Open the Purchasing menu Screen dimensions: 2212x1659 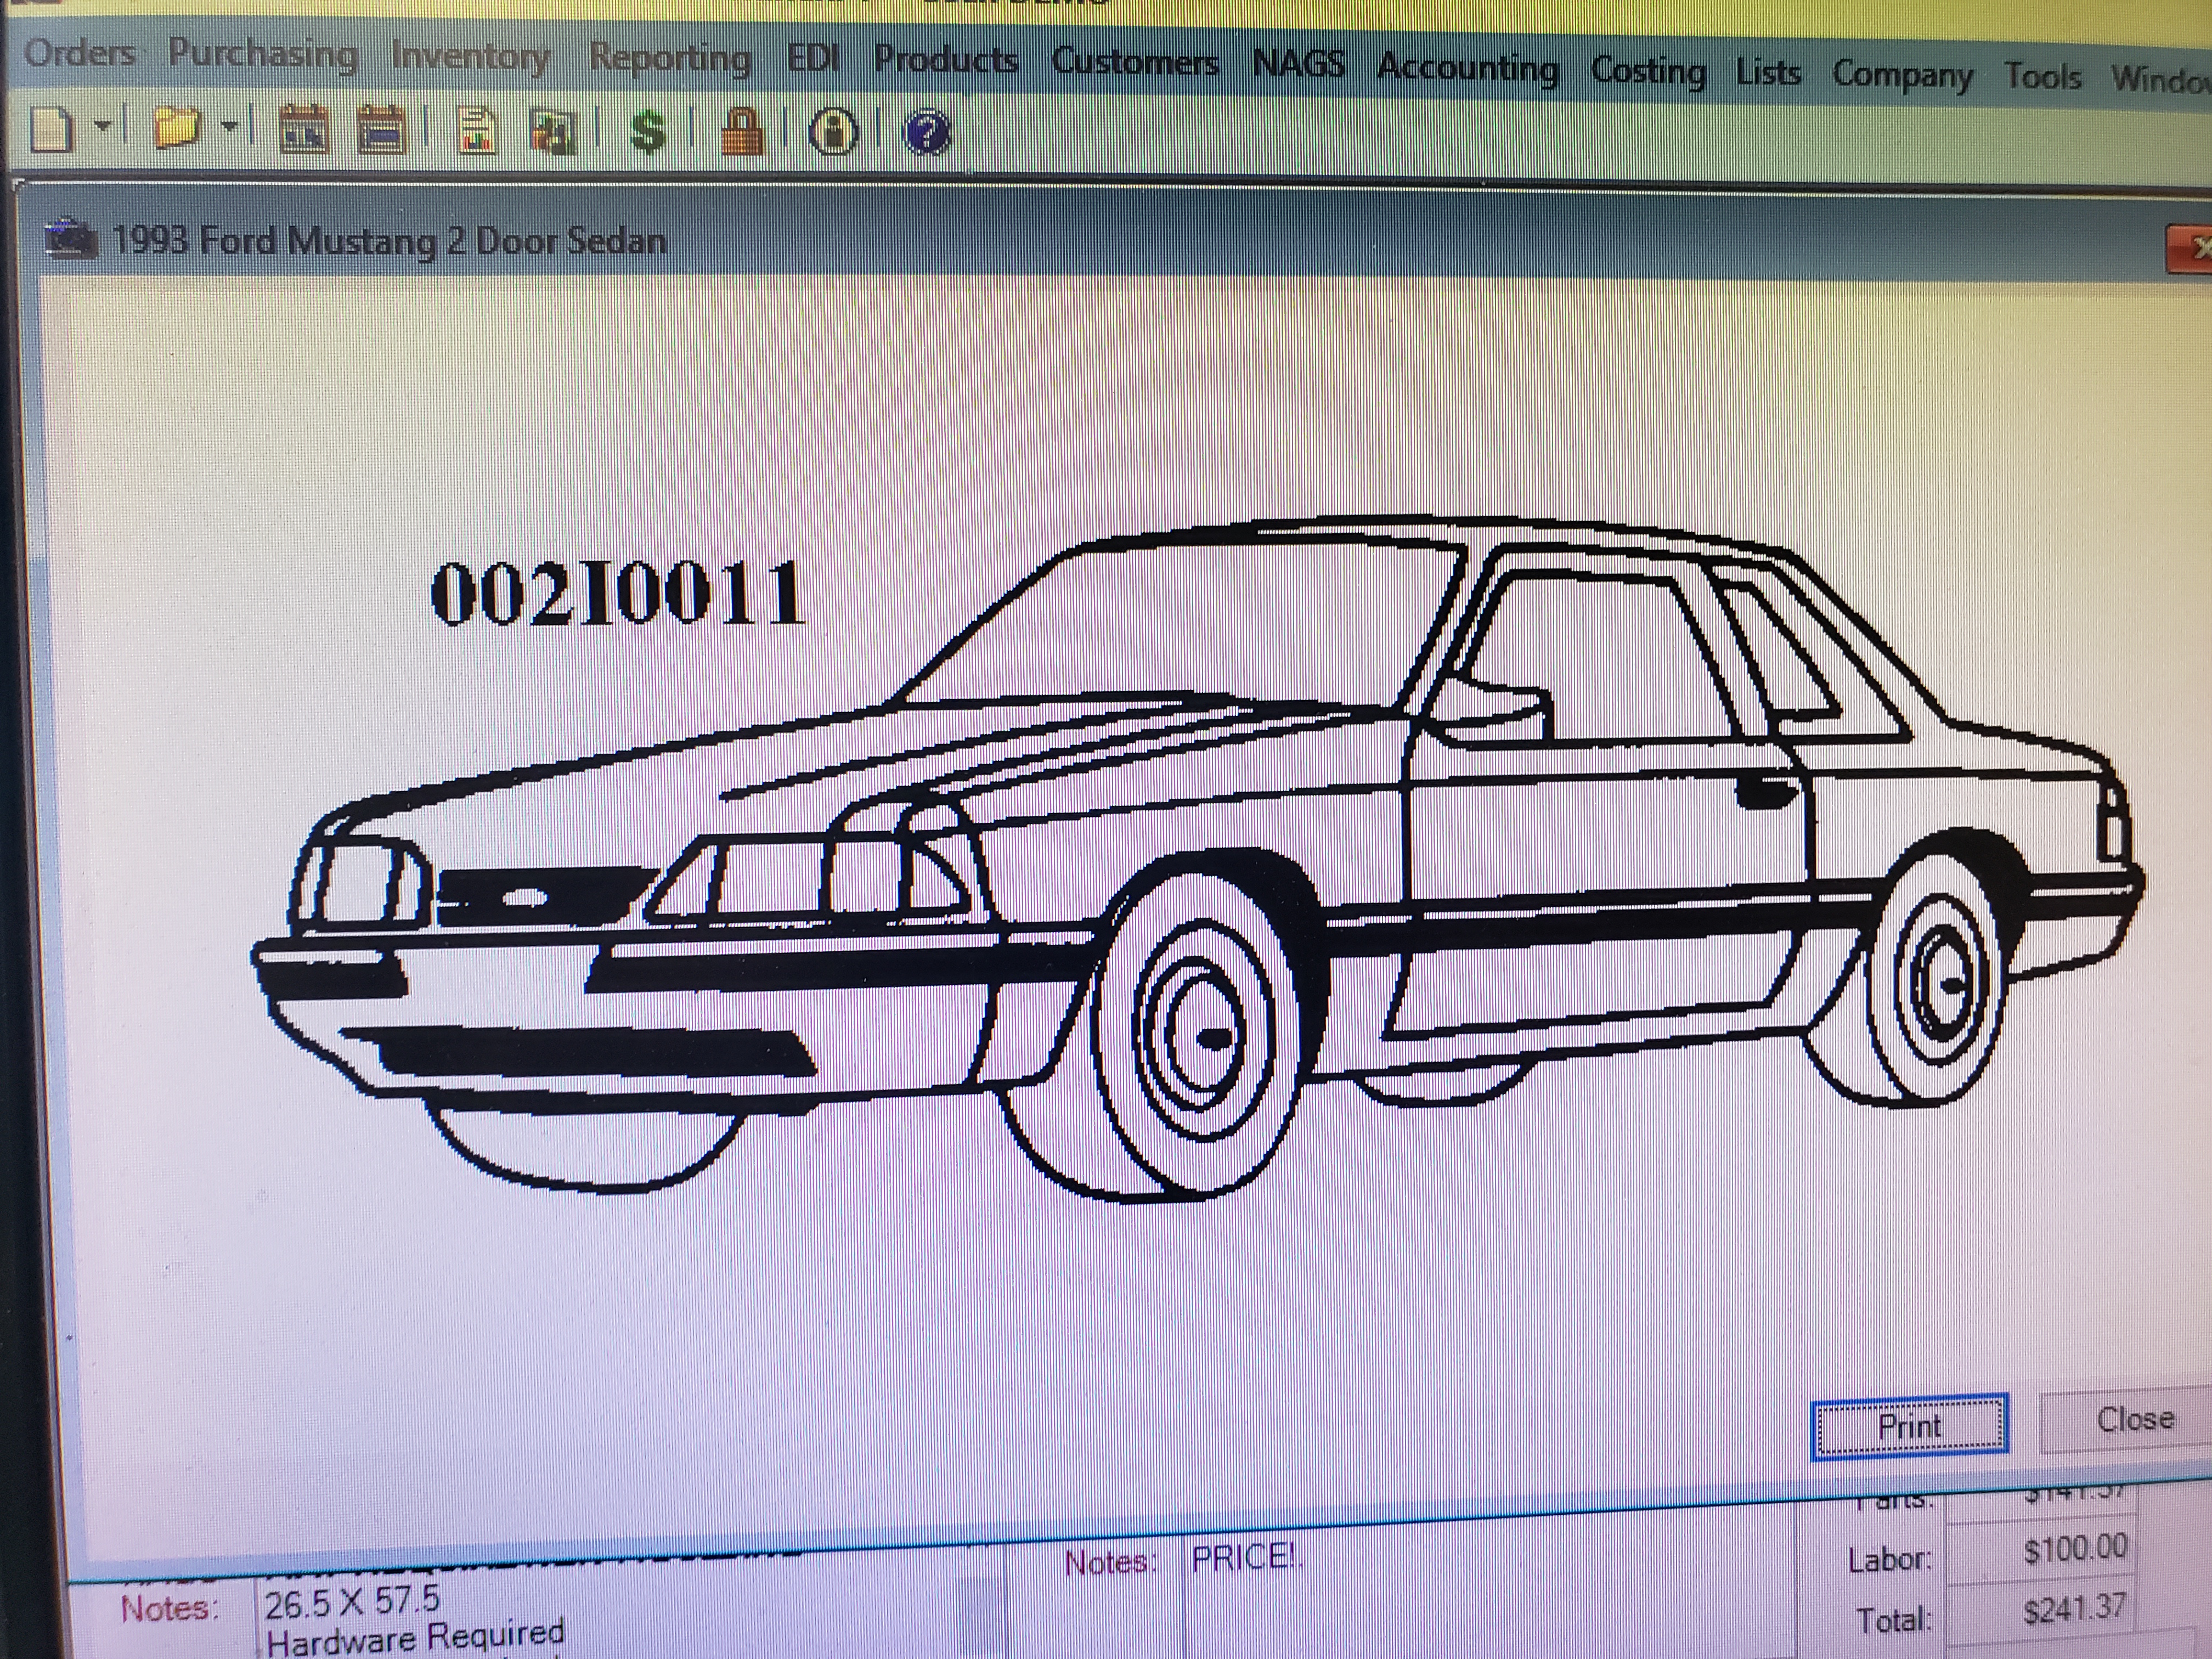(x=263, y=54)
